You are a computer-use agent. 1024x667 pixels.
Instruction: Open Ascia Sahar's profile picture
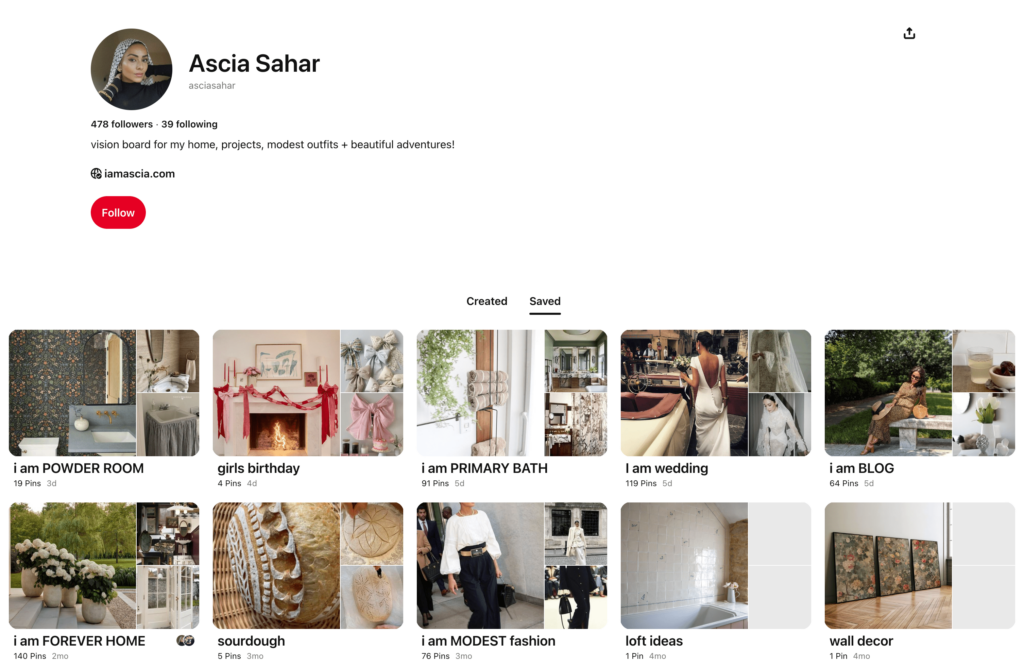[131, 69]
